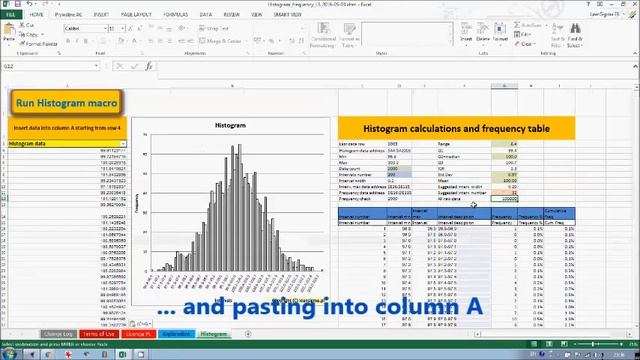
Task: Switch to the FORMULAS tab
Action: pyautogui.click(x=176, y=14)
